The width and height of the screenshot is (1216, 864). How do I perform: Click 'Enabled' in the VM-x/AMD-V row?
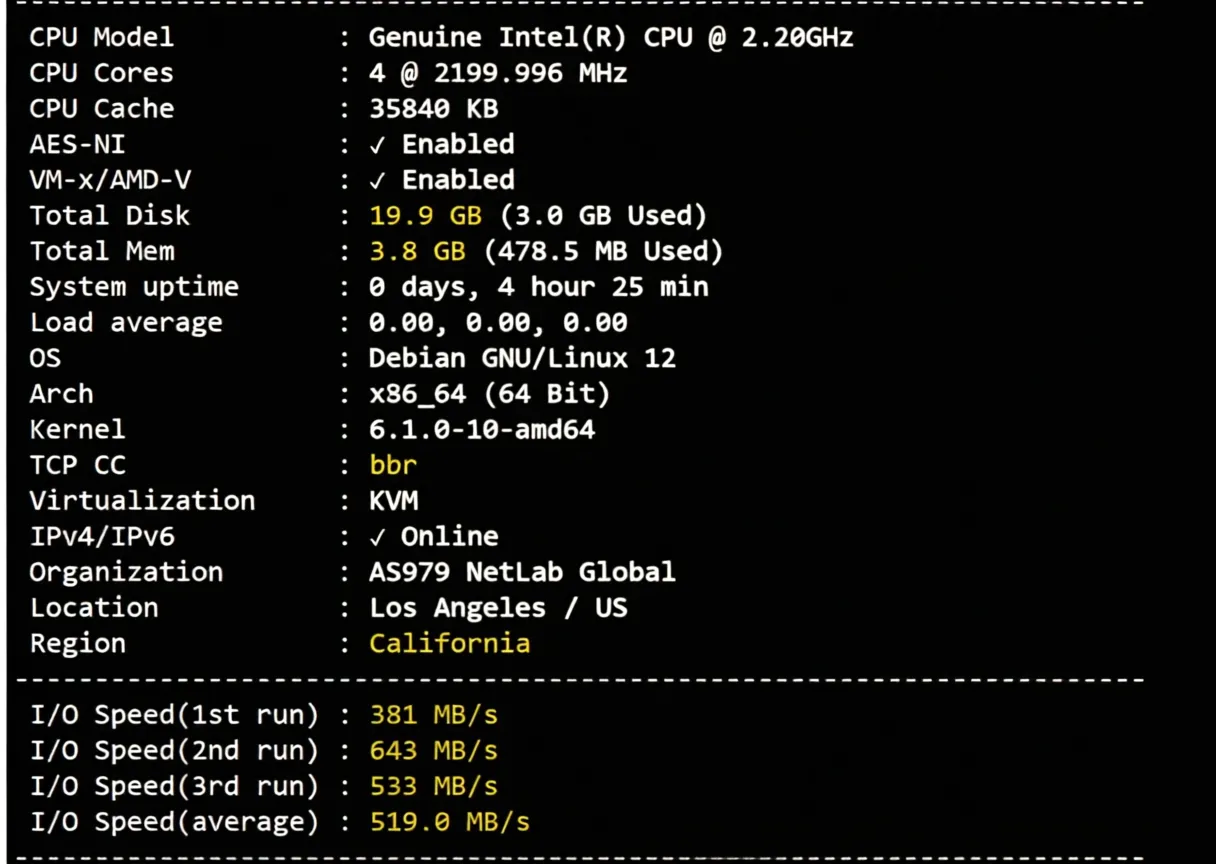458,180
